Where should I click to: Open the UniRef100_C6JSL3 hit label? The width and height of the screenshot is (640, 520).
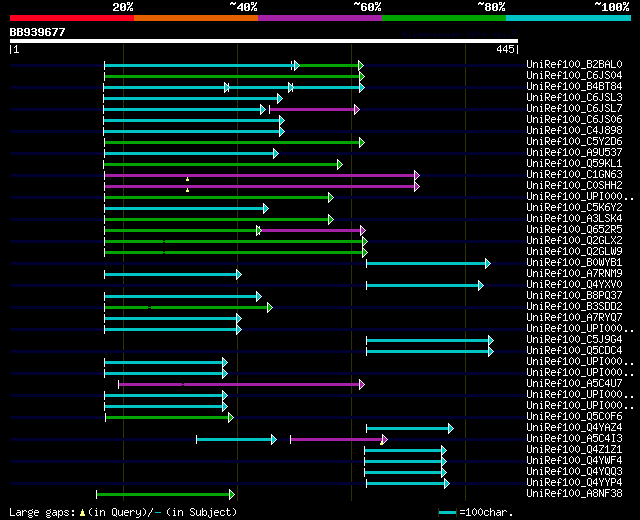pyautogui.click(x=574, y=97)
